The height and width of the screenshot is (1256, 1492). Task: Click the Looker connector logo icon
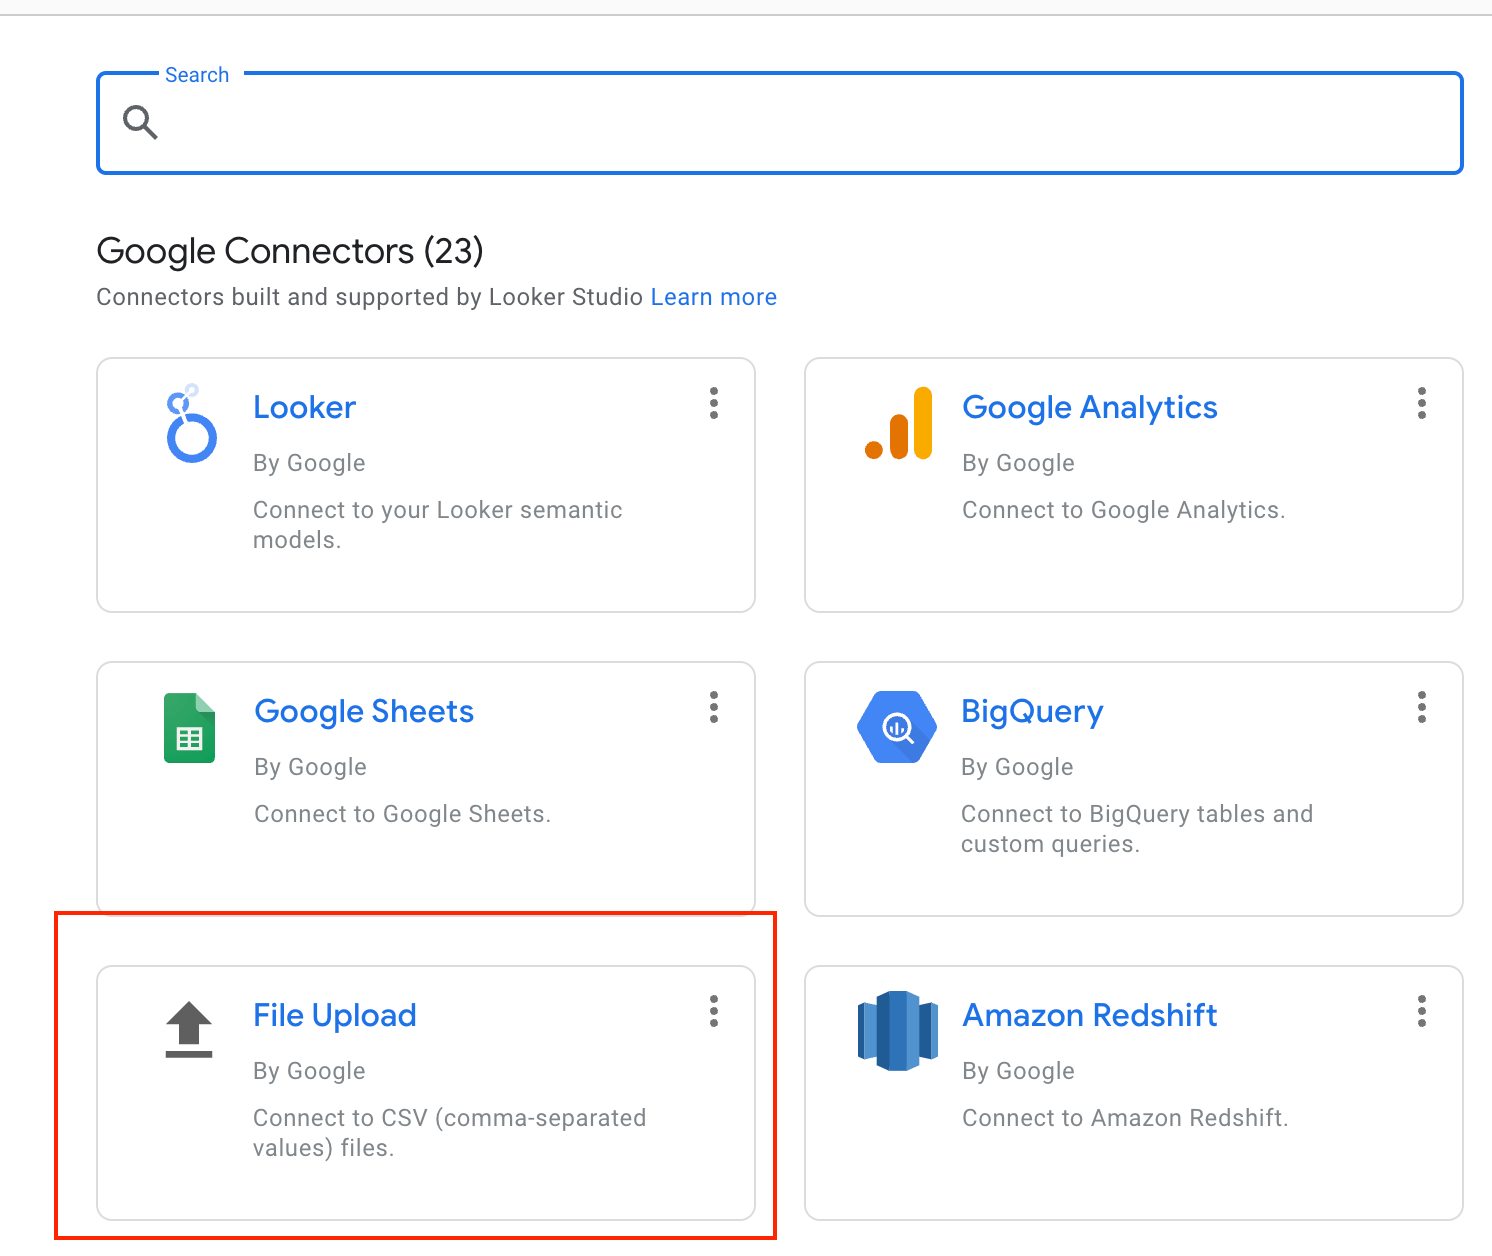pyautogui.click(x=191, y=424)
